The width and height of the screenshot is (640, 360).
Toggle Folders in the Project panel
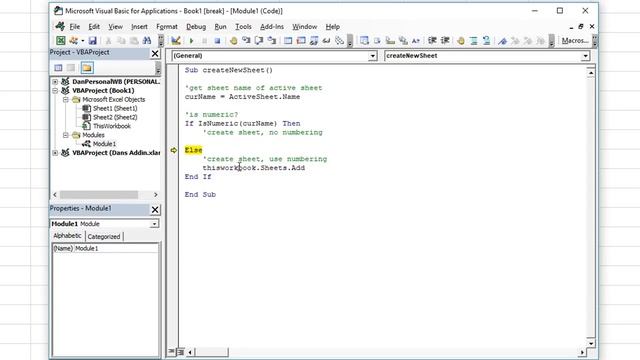click(87, 68)
